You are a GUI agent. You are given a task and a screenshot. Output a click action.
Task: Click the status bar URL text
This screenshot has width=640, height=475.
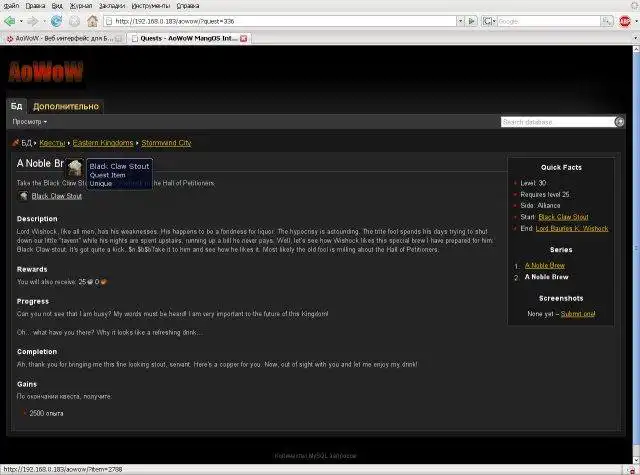click(63, 469)
